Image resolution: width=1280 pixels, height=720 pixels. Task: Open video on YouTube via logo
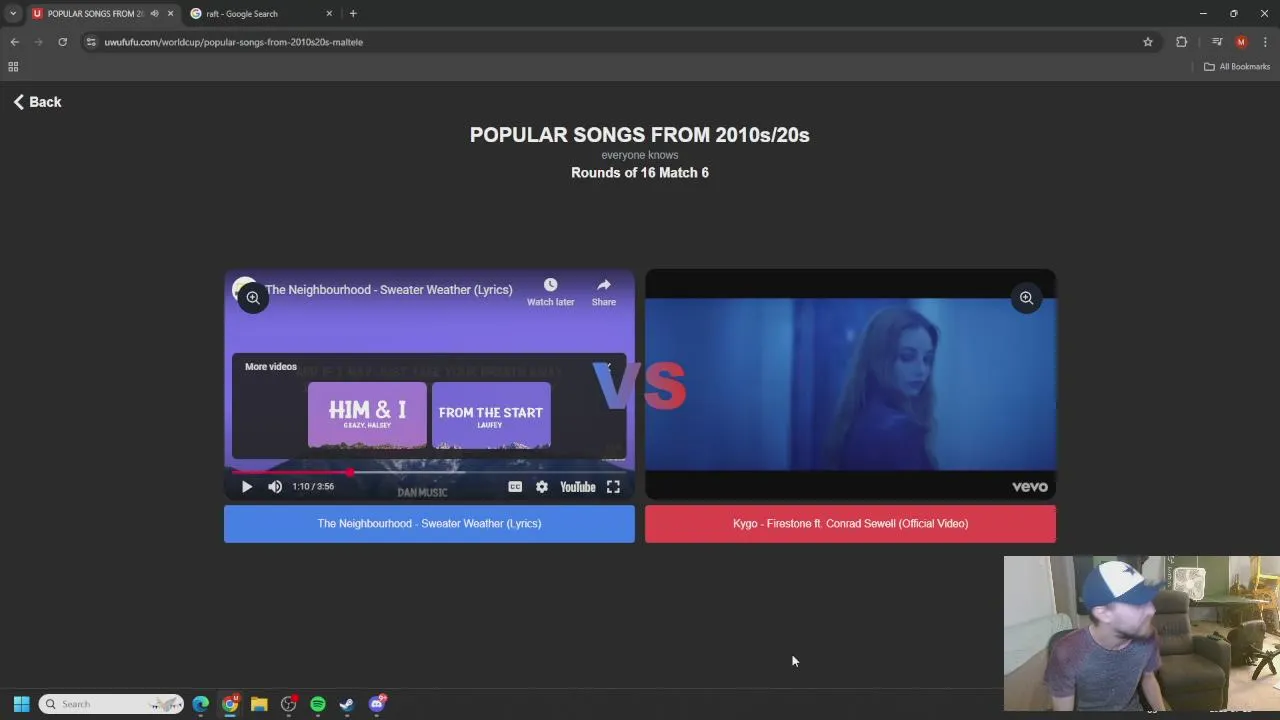578,487
